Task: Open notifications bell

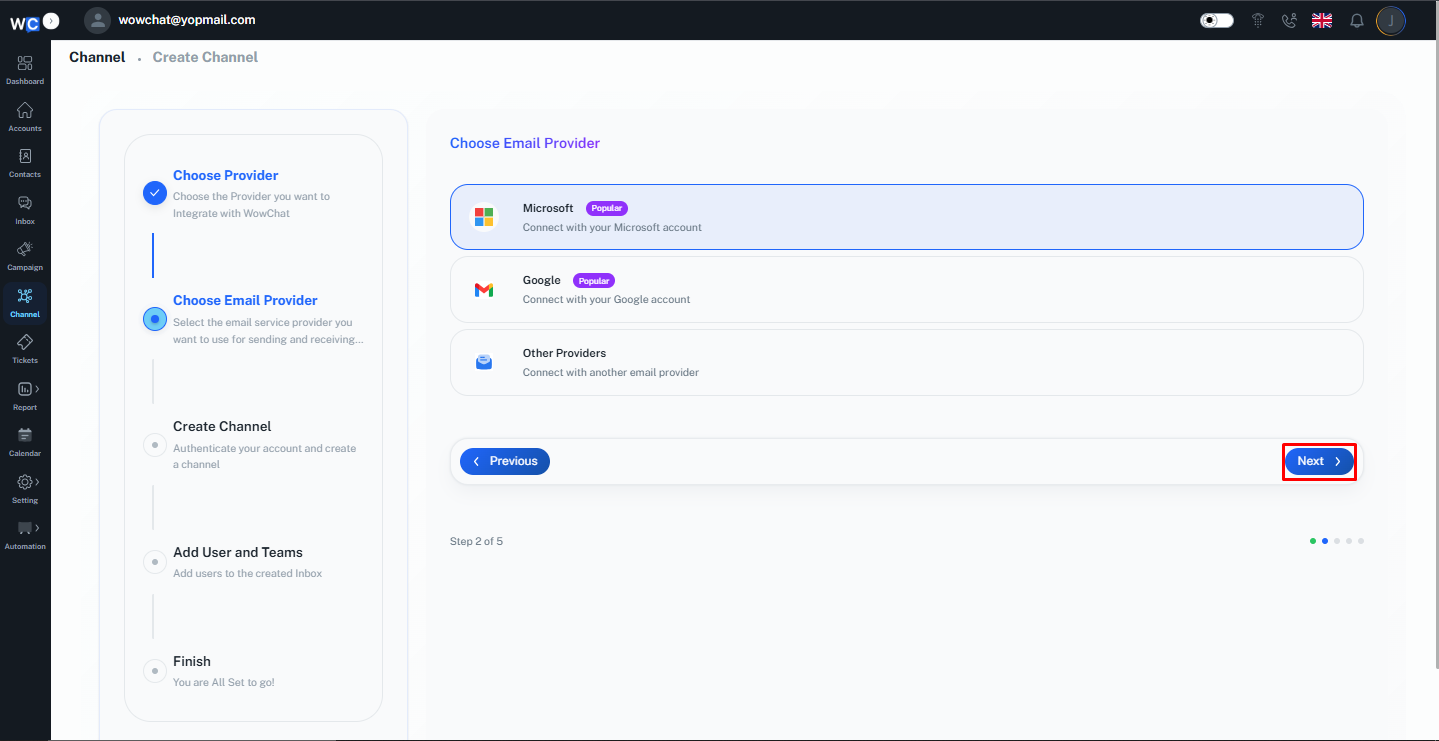Action: coord(1357,20)
